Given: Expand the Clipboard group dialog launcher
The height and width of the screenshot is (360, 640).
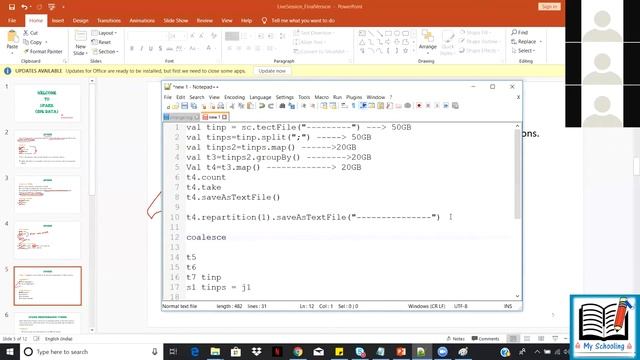Looking at the screenshot, I should click(65, 61).
